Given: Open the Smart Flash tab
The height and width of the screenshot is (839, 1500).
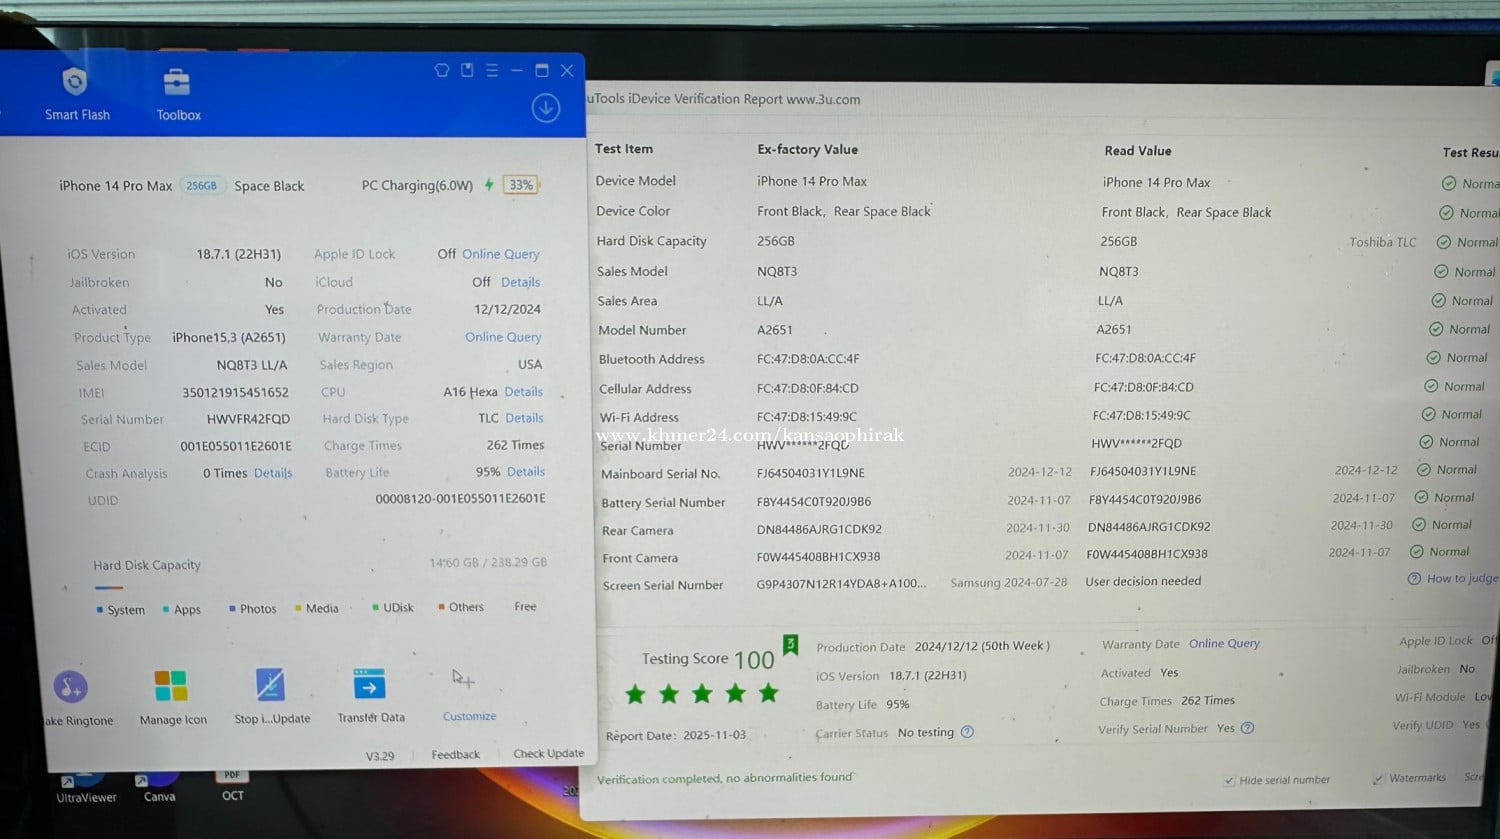Looking at the screenshot, I should 76,94.
